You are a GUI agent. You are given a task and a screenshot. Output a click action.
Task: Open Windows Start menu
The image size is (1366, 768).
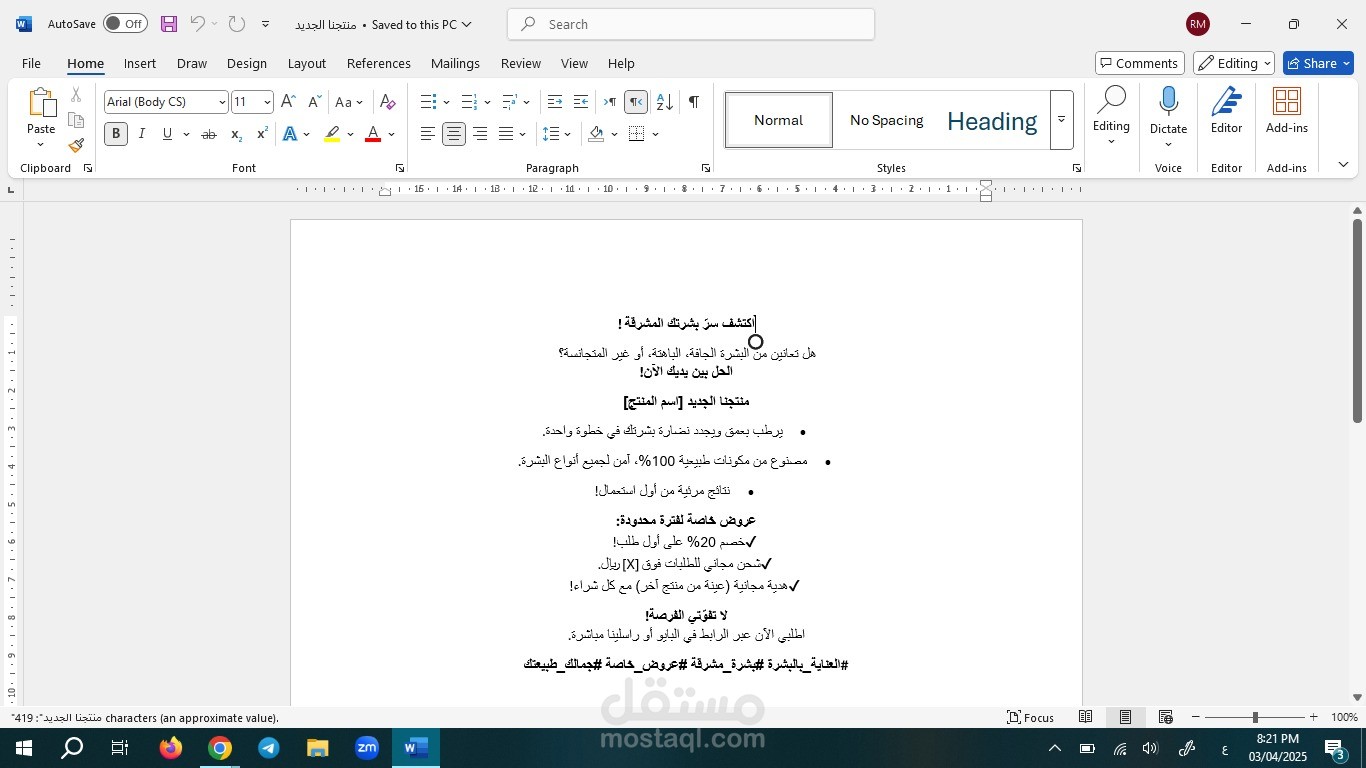click(x=23, y=748)
